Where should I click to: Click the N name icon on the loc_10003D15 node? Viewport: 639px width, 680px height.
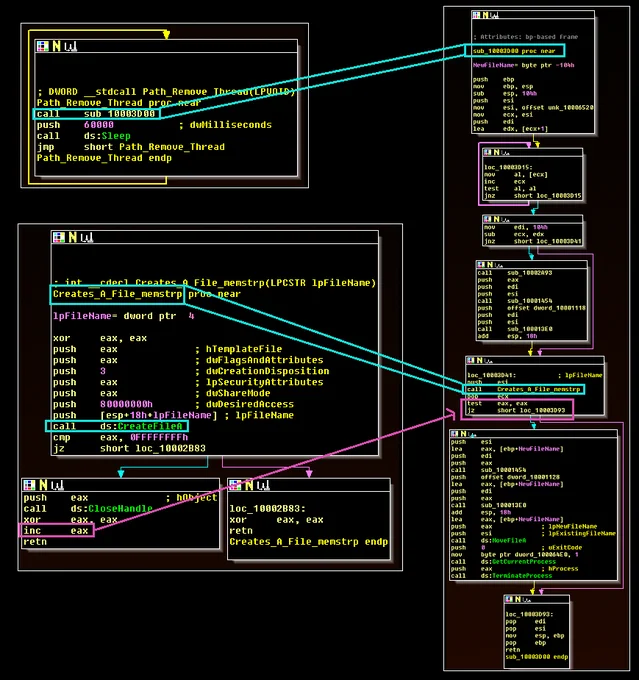[x=496, y=152]
